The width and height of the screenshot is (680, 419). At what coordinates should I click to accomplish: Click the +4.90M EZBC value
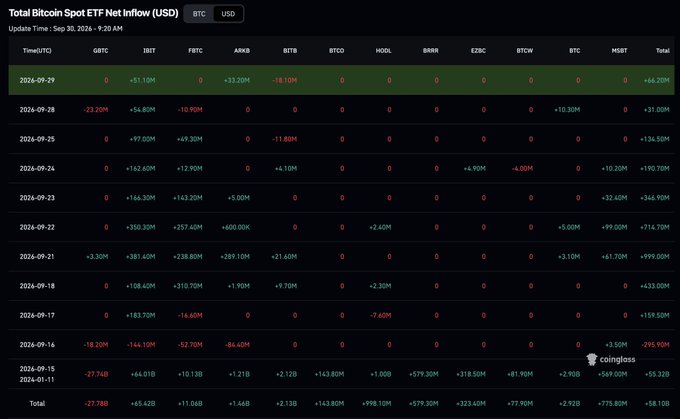tap(475, 168)
